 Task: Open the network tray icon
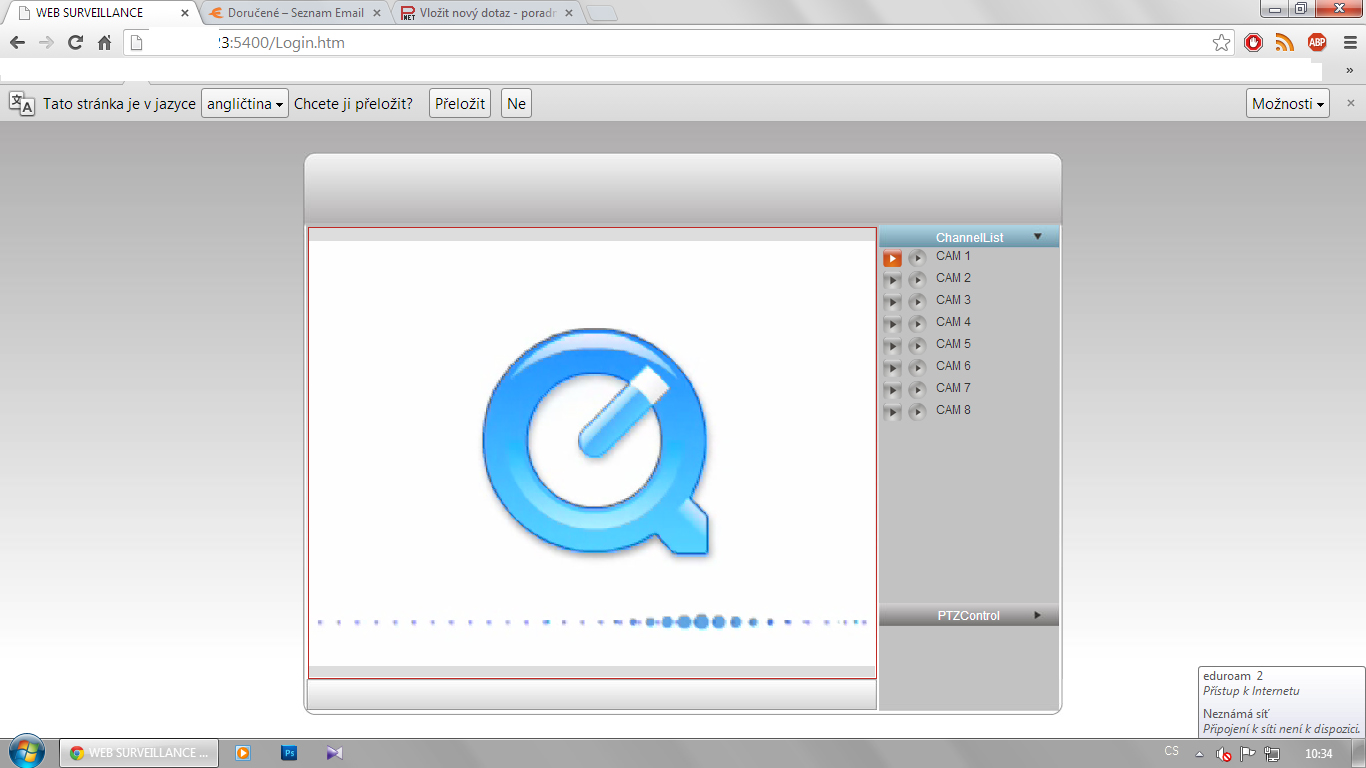click(1271, 754)
